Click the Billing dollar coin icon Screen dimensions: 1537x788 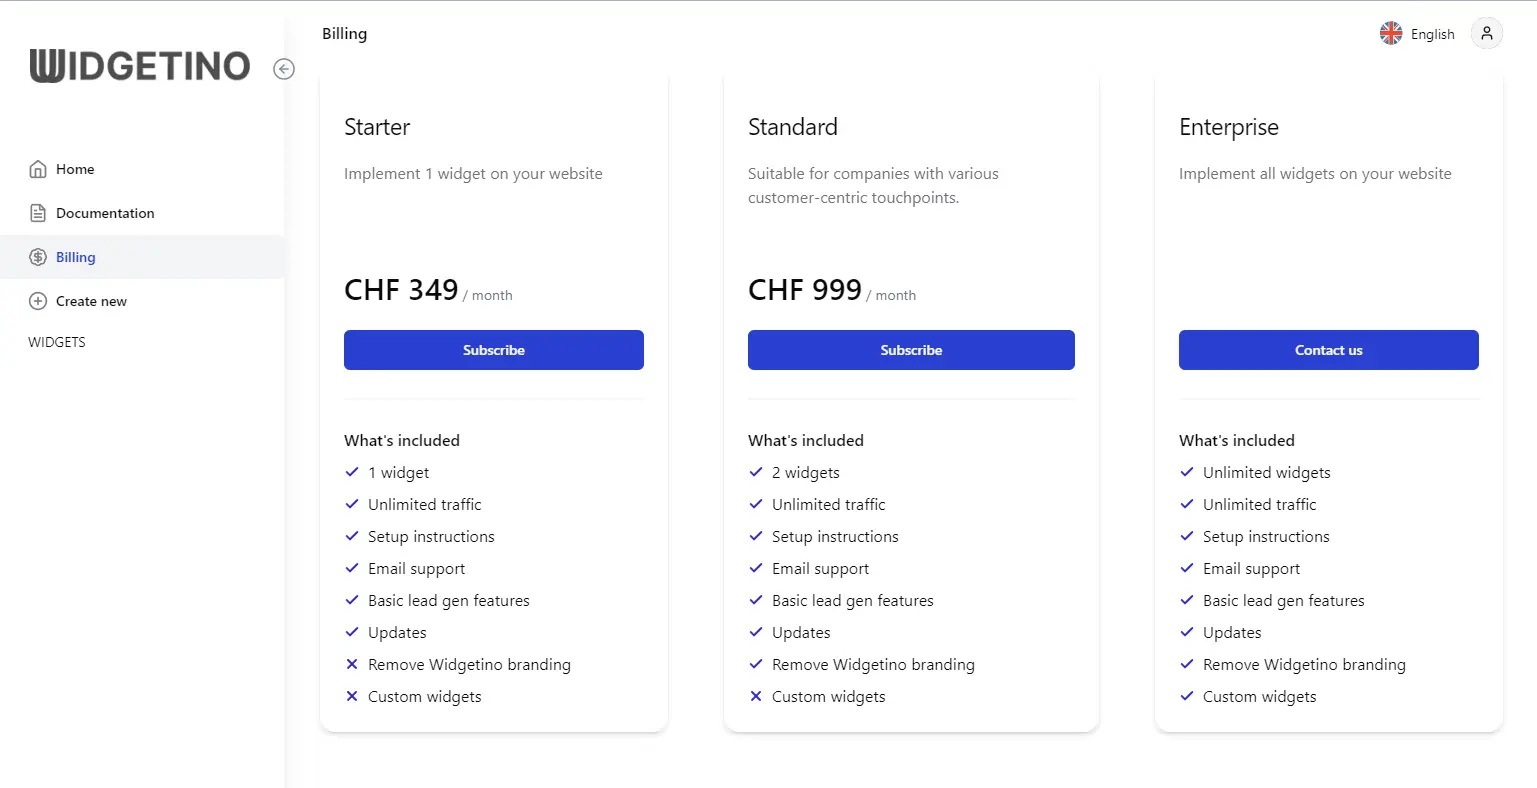click(x=38, y=257)
